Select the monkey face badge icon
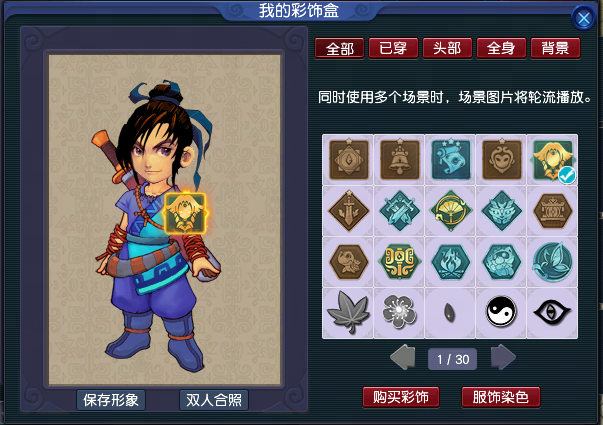 (502, 159)
